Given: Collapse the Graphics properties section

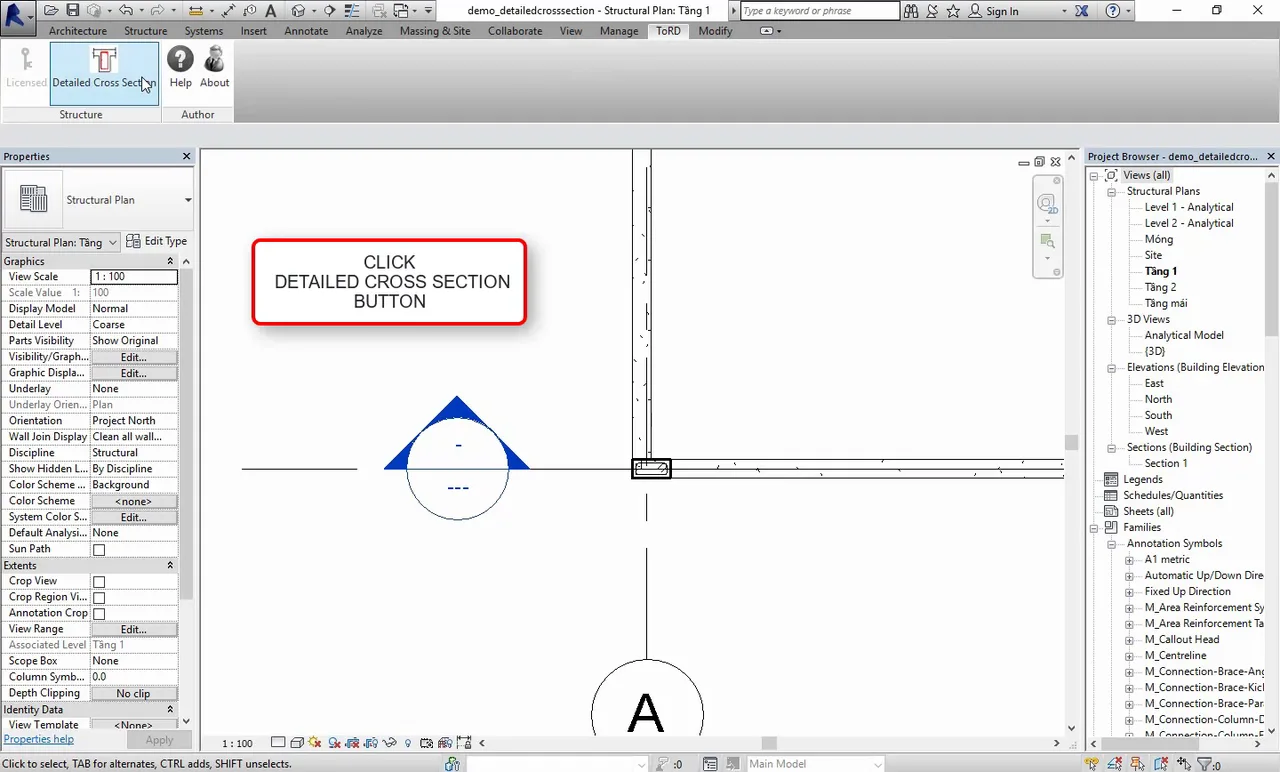Looking at the screenshot, I should tap(170, 261).
